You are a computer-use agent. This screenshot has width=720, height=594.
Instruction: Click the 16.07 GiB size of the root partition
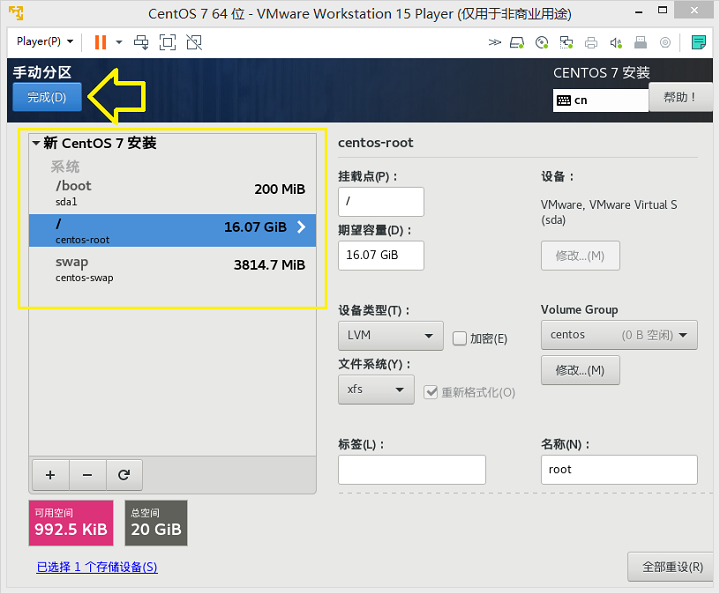255,227
